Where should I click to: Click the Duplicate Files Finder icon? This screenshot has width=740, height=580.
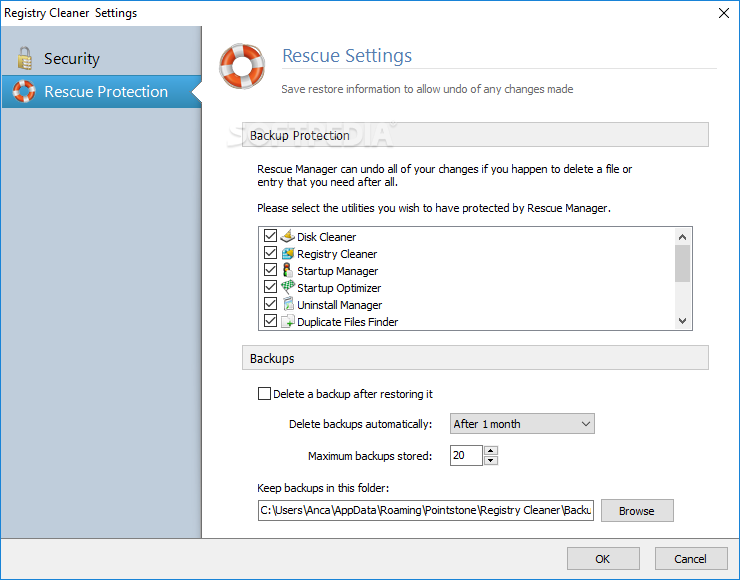pyautogui.click(x=287, y=321)
